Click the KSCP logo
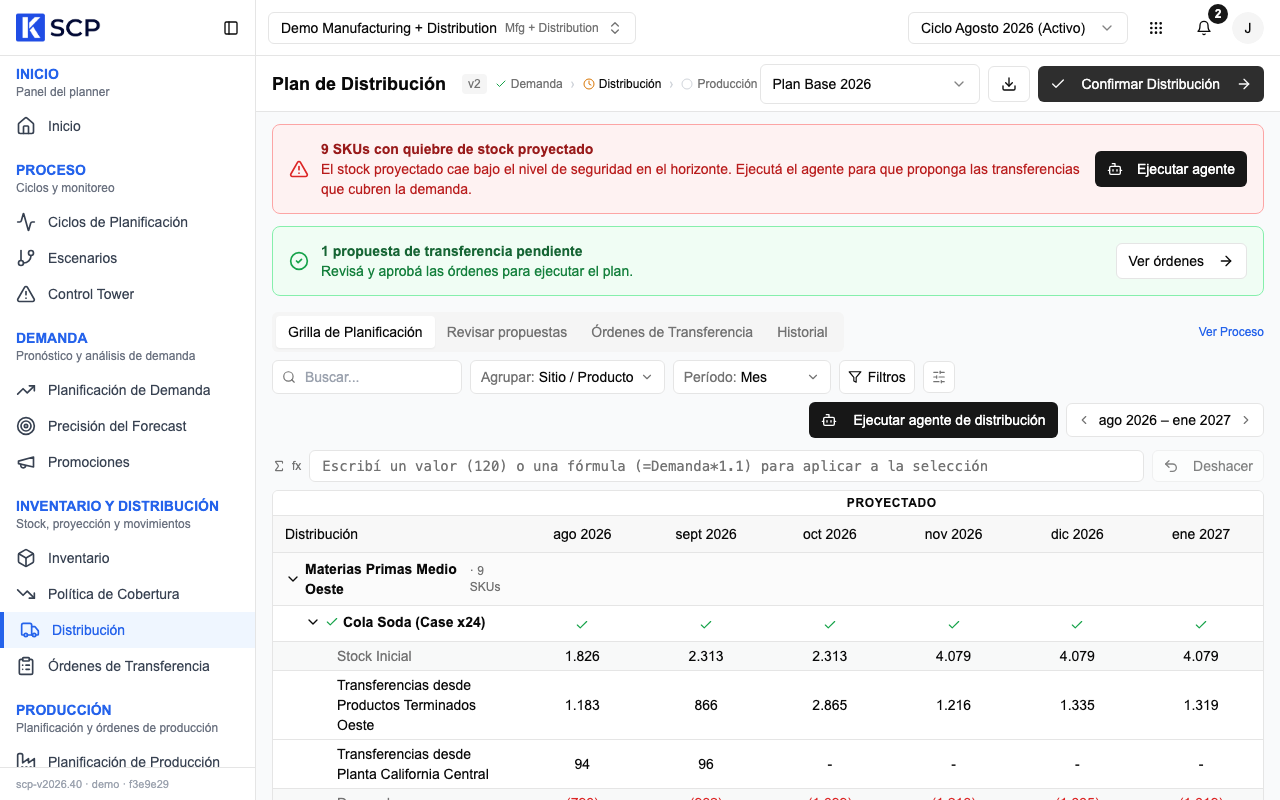This screenshot has width=1280, height=800. pos(58,28)
